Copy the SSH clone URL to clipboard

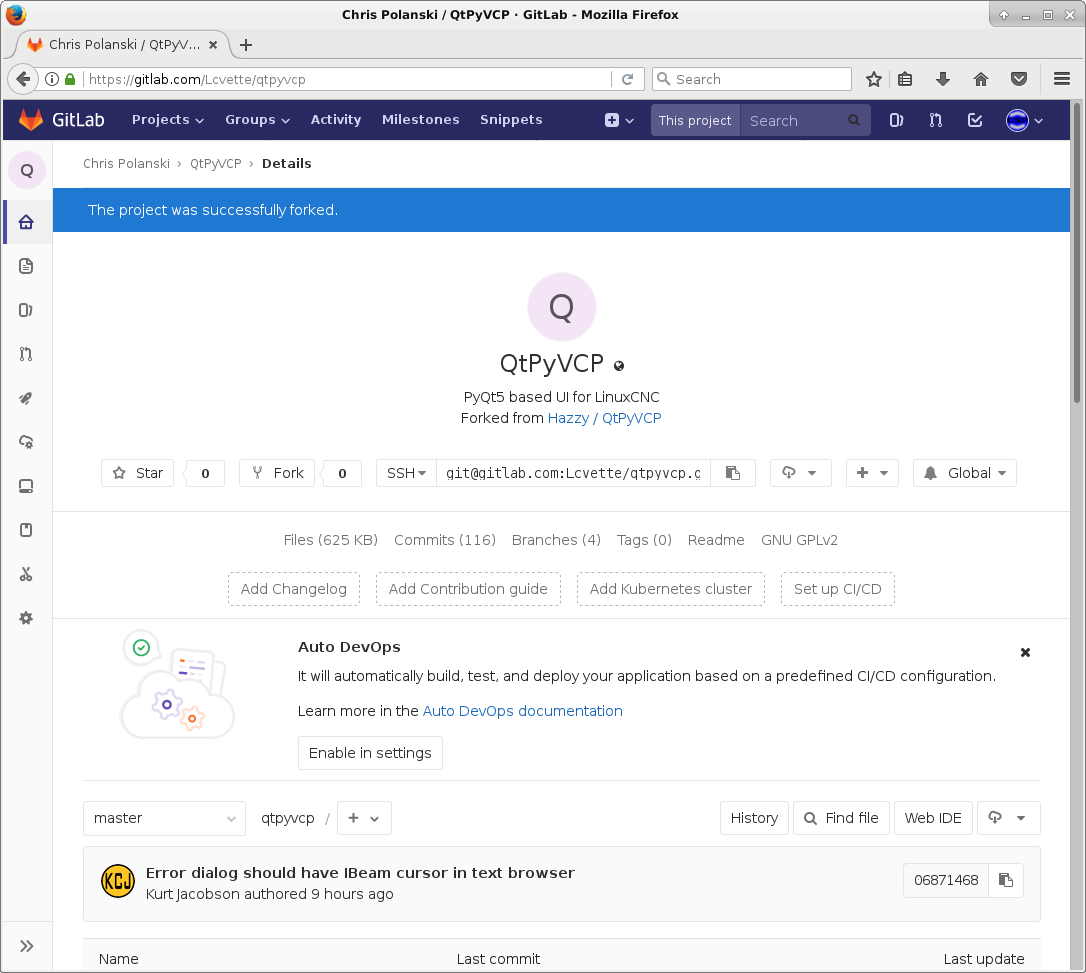click(733, 473)
